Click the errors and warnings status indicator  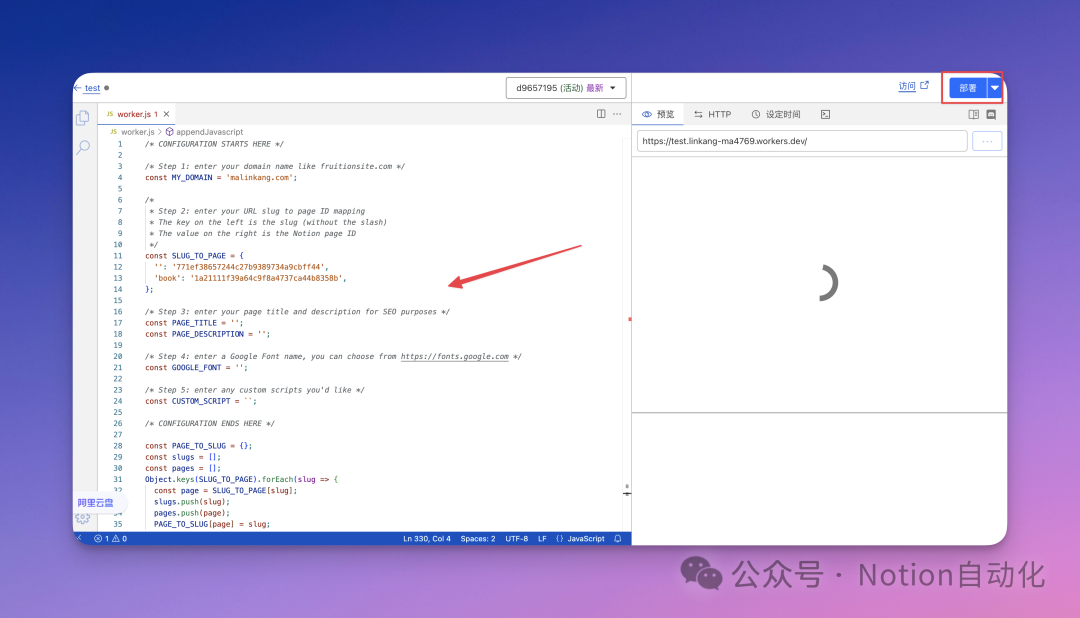pyautogui.click(x=110, y=539)
